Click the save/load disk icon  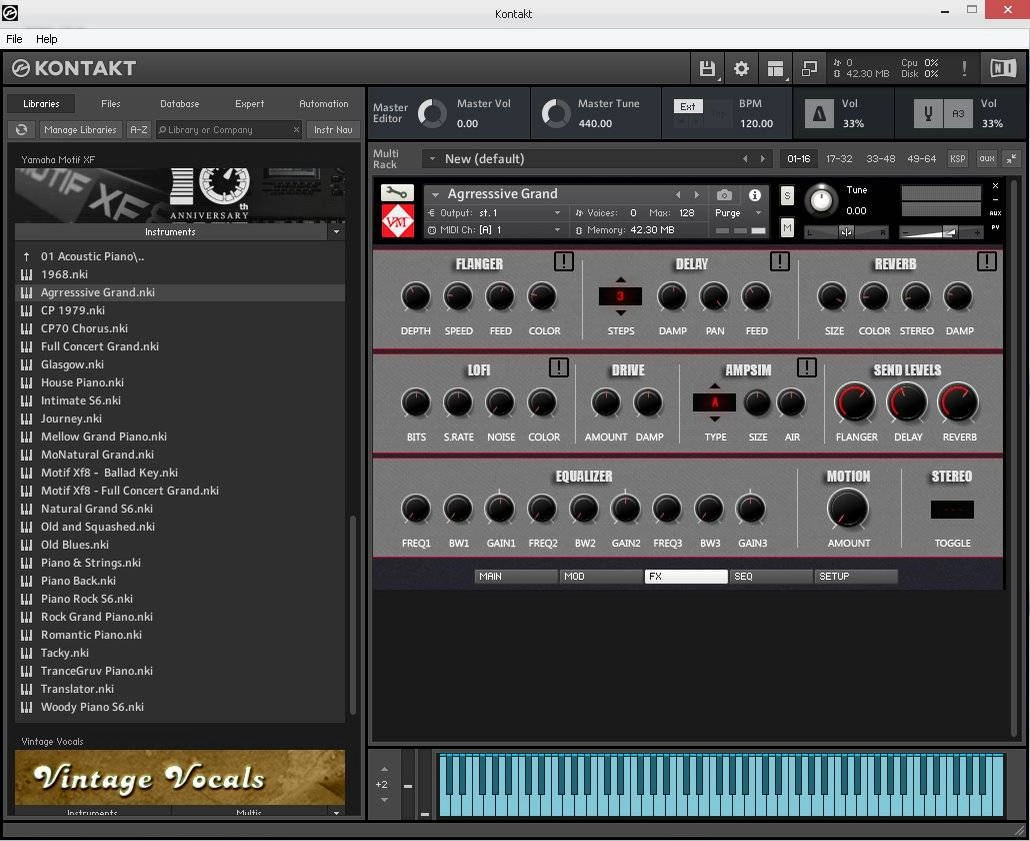coord(707,68)
